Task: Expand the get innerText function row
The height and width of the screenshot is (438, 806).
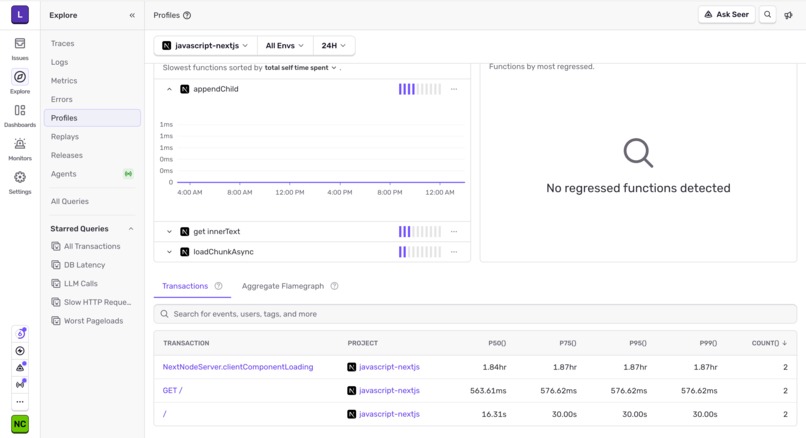Action: click(169, 231)
